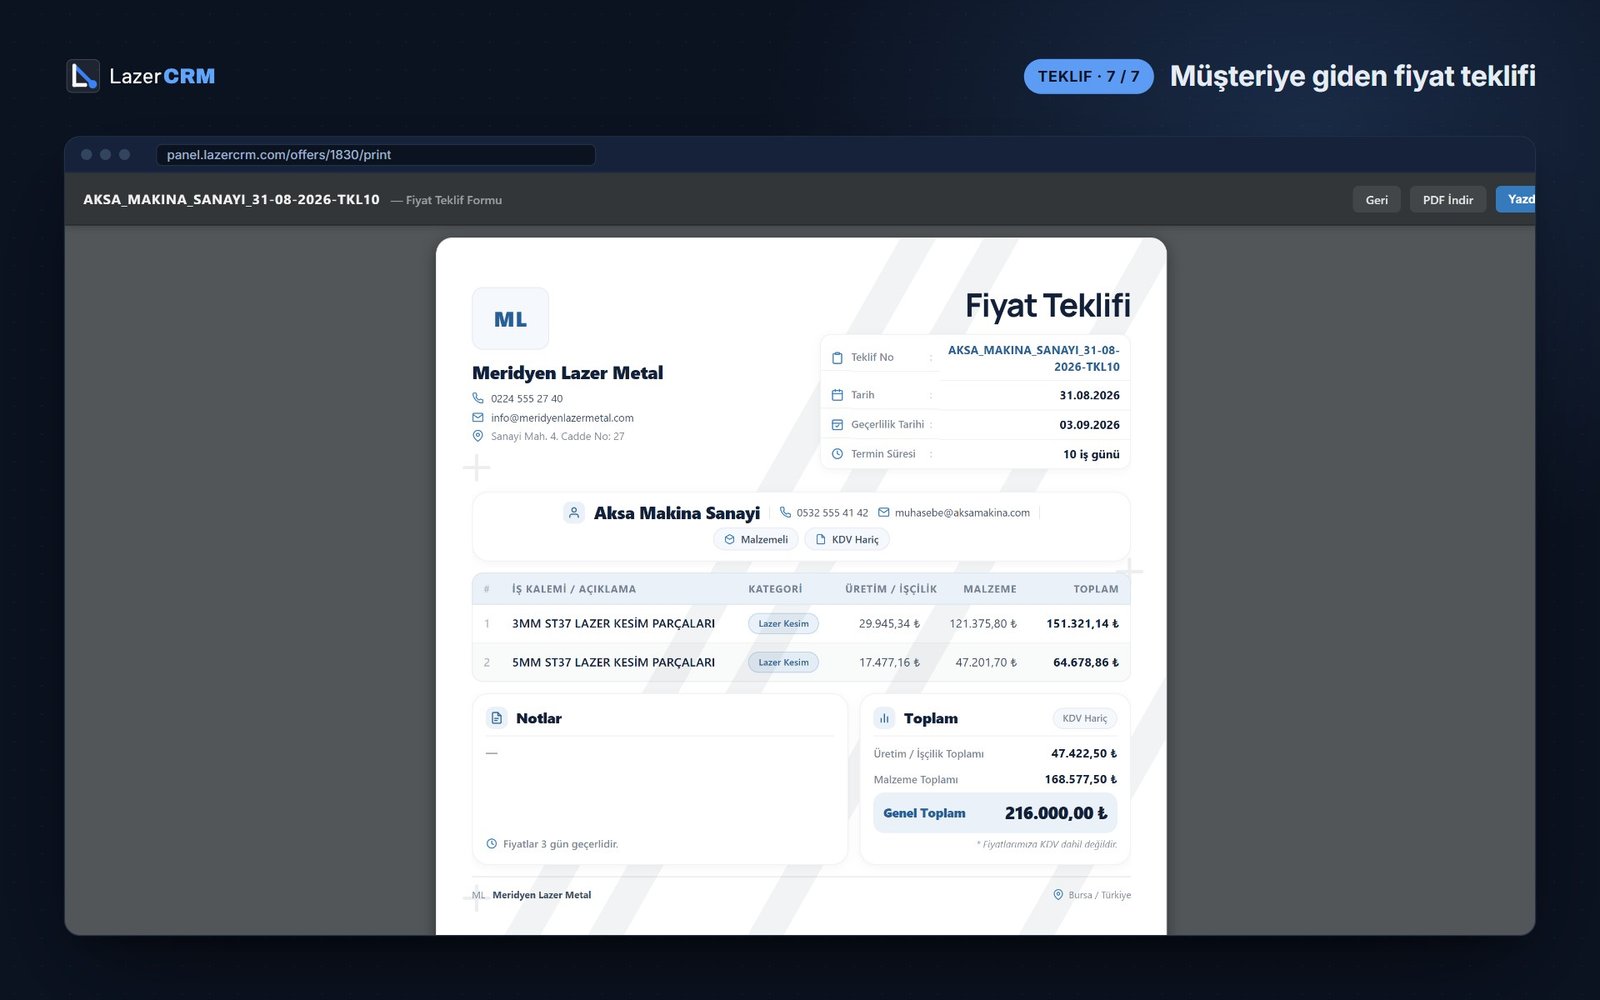The width and height of the screenshot is (1600, 1000).
Task: Click the Fiyat Teklif Formu subtitle
Action: tap(454, 200)
